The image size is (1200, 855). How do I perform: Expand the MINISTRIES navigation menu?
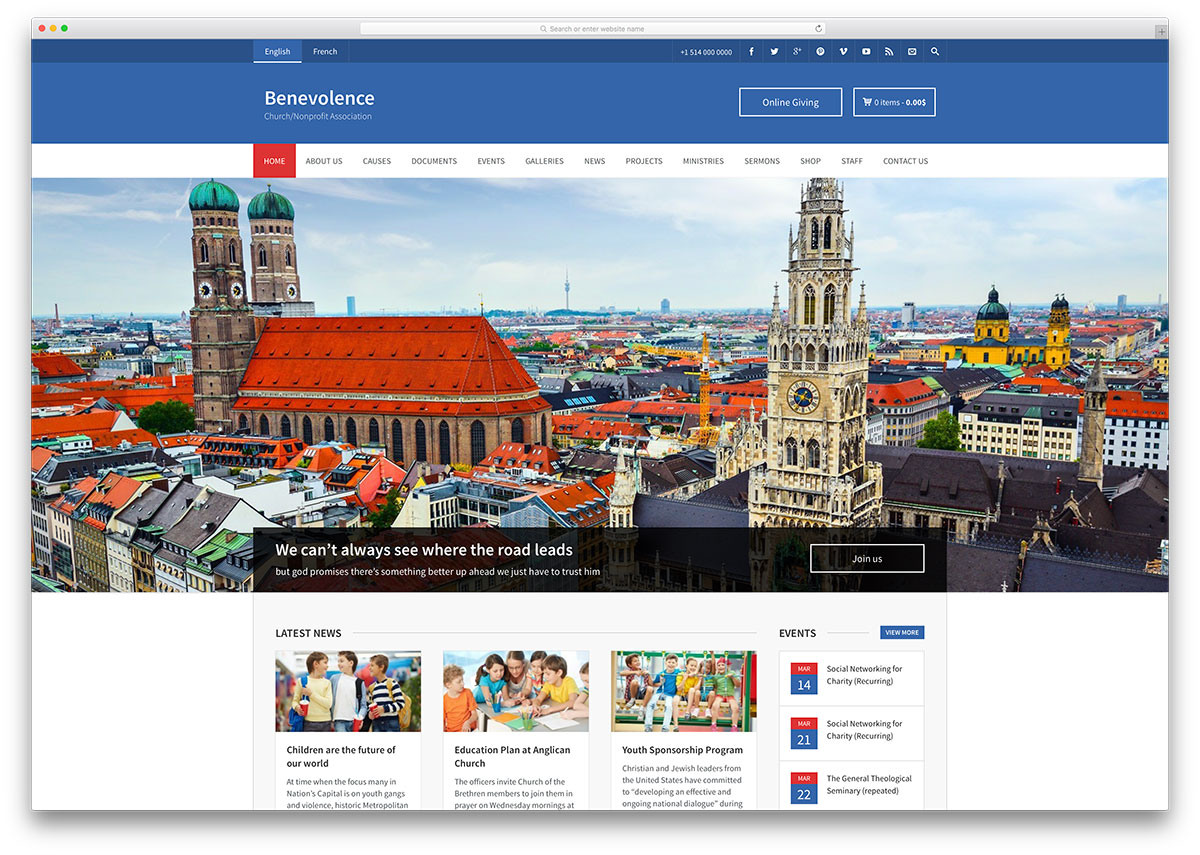pos(703,160)
